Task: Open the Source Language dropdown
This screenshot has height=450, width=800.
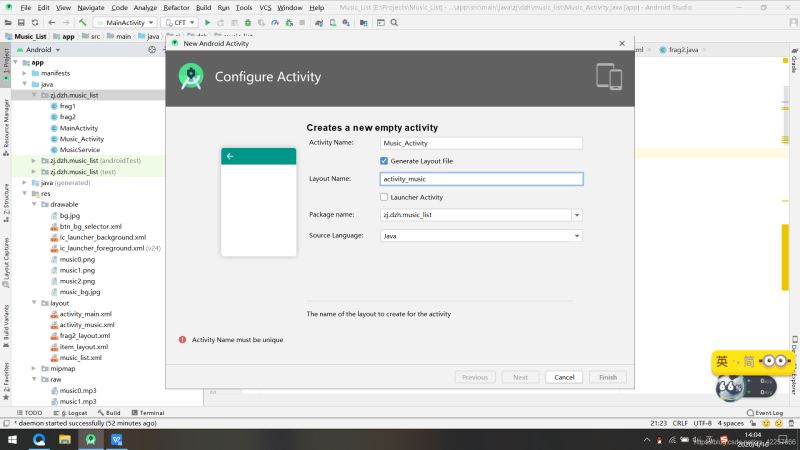Action: point(577,236)
